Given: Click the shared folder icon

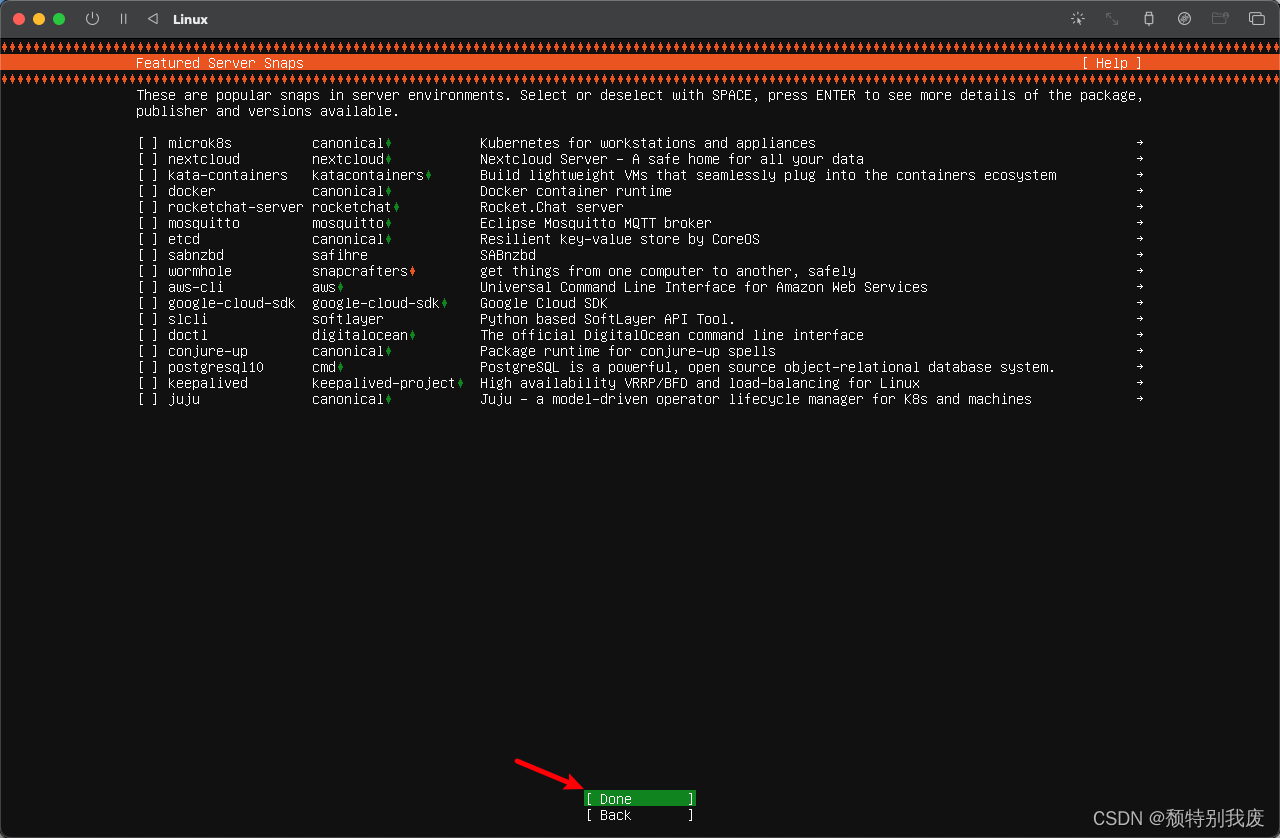Looking at the screenshot, I should tap(1220, 19).
